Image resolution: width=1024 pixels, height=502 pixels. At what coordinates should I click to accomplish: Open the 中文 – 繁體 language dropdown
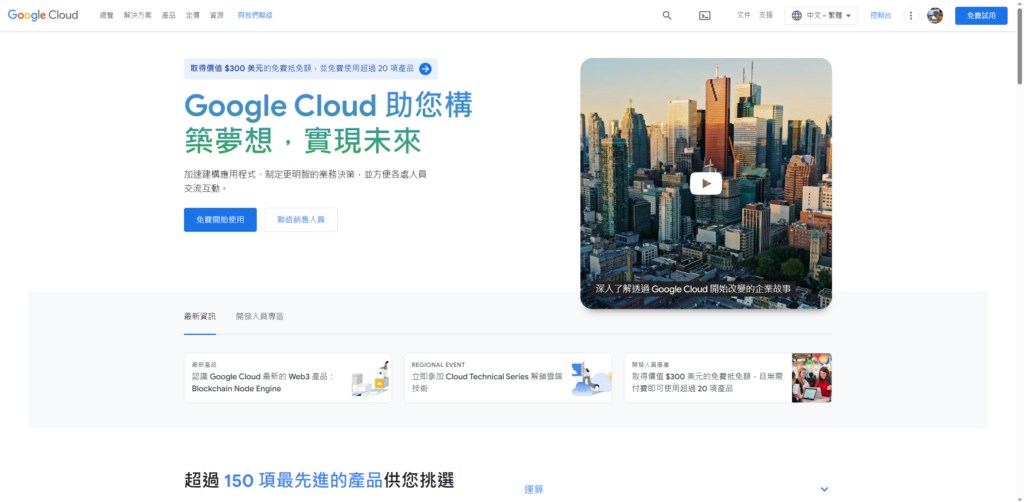pos(822,16)
